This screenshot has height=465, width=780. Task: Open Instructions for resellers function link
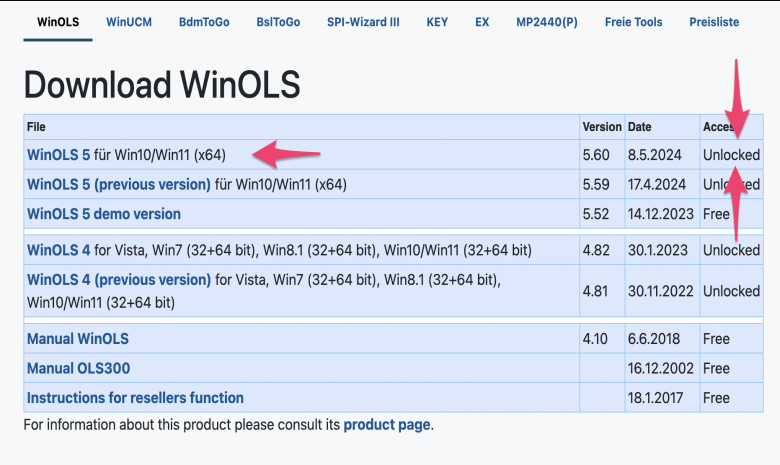[135, 398]
